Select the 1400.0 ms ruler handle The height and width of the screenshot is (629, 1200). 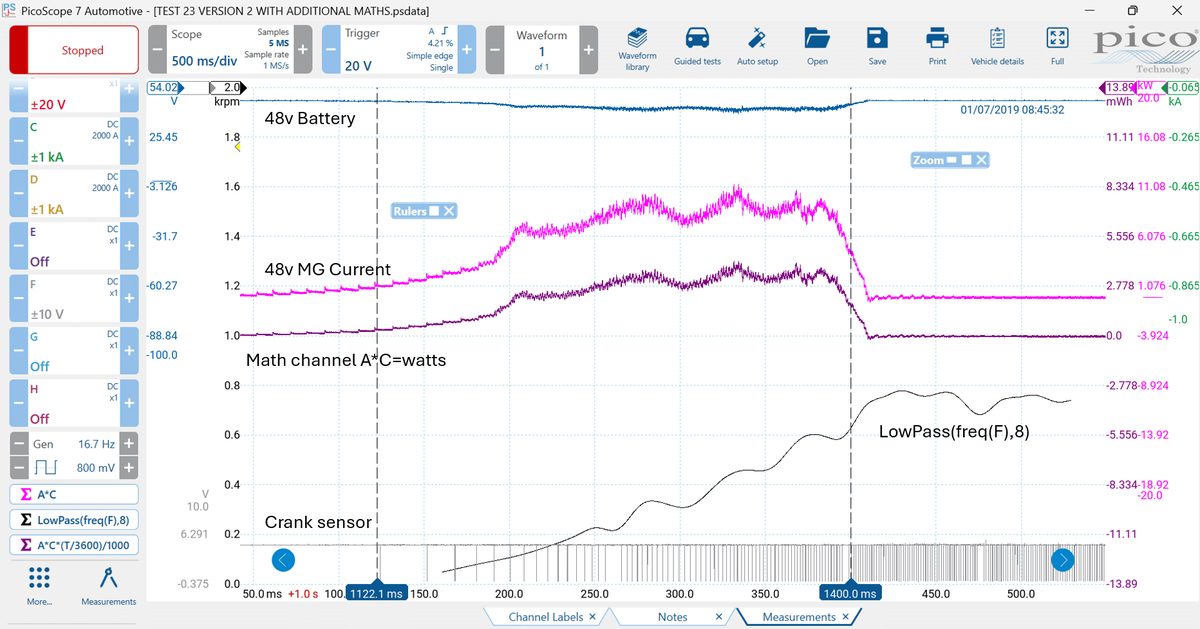[850, 593]
